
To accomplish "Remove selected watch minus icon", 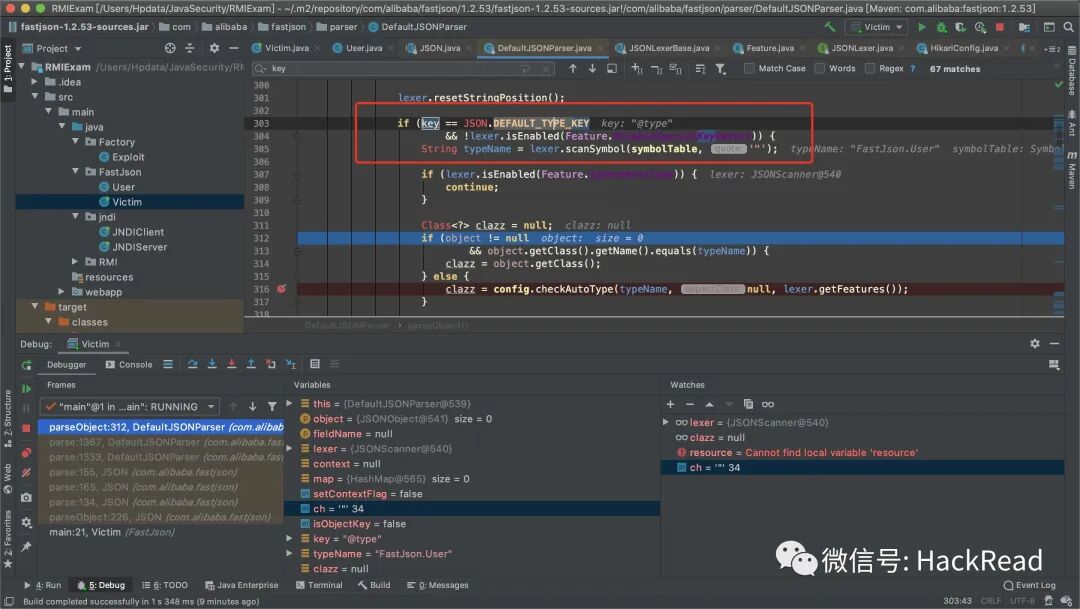I will (689, 404).
